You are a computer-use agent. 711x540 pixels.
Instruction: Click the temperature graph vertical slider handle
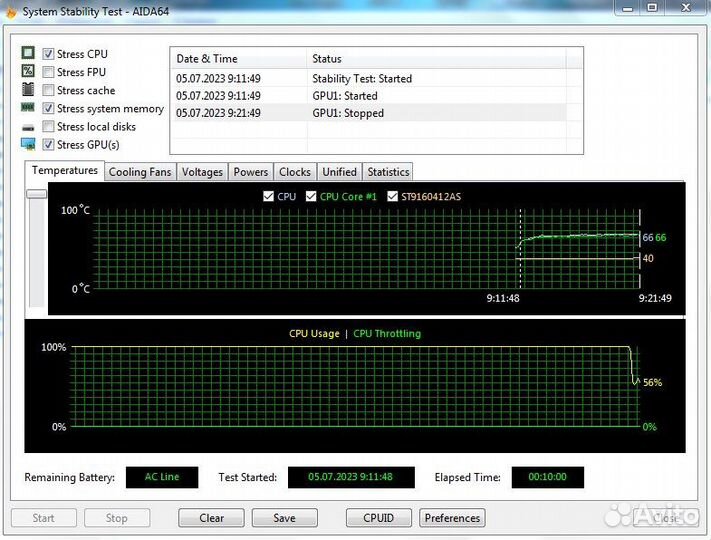point(36,193)
